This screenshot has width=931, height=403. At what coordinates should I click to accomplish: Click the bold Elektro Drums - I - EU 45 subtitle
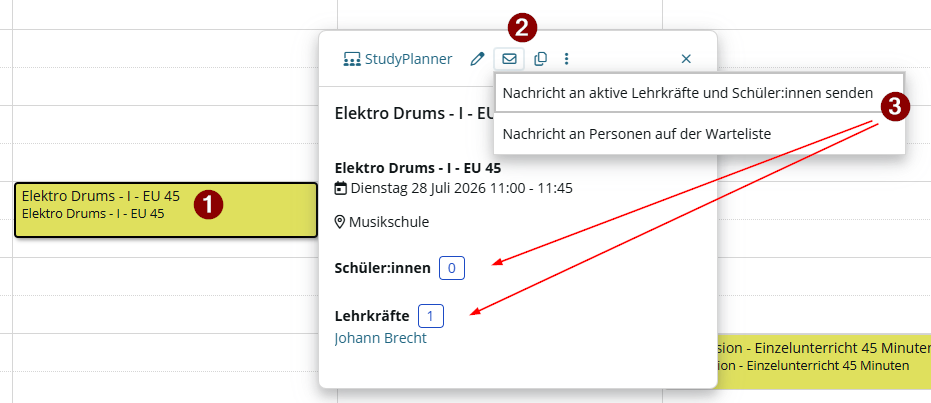tap(418, 167)
